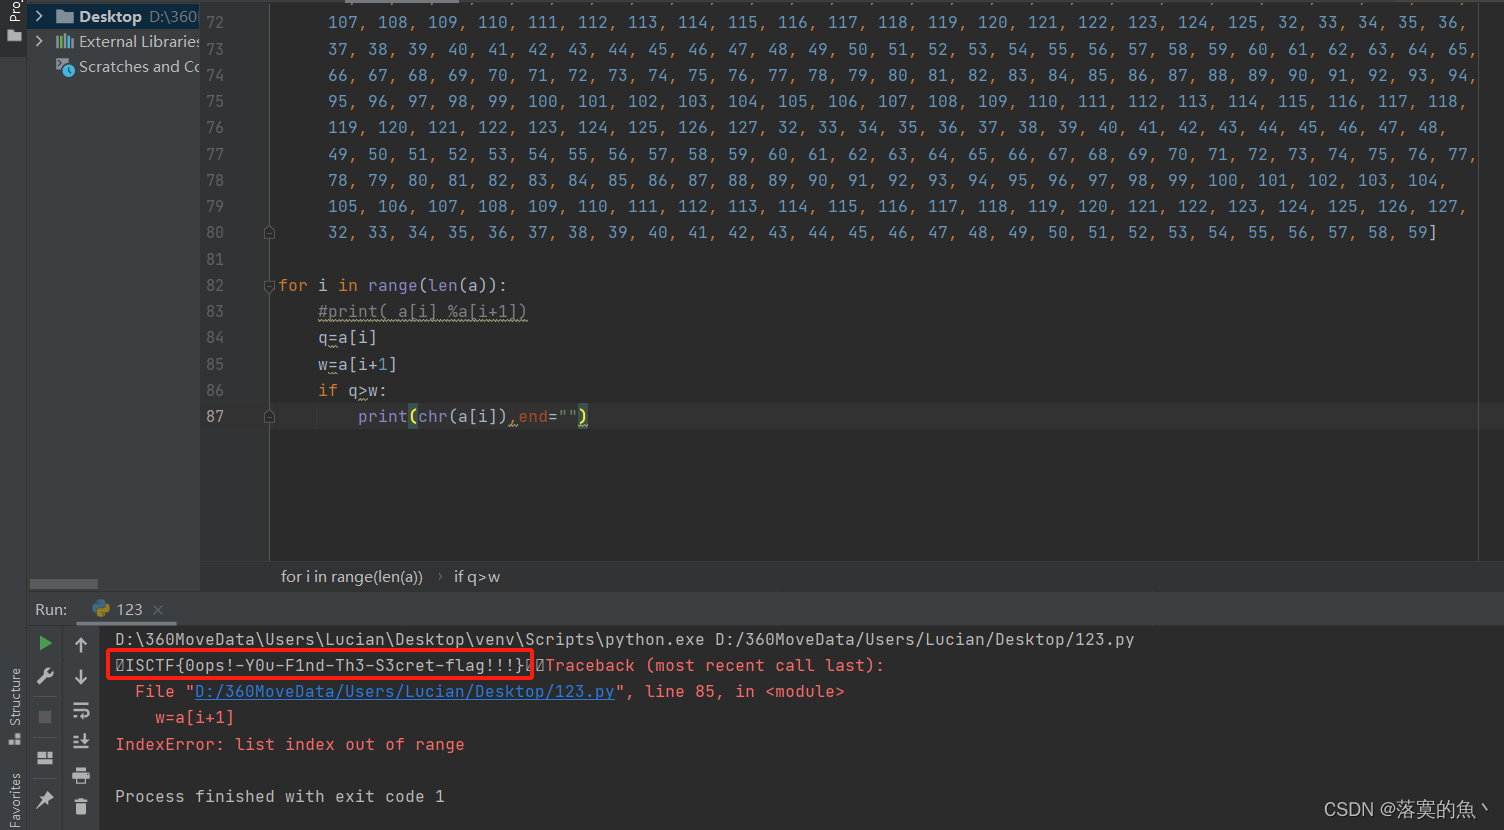
Task: Collapse the code fold at line 82
Action: pyautogui.click(x=268, y=285)
